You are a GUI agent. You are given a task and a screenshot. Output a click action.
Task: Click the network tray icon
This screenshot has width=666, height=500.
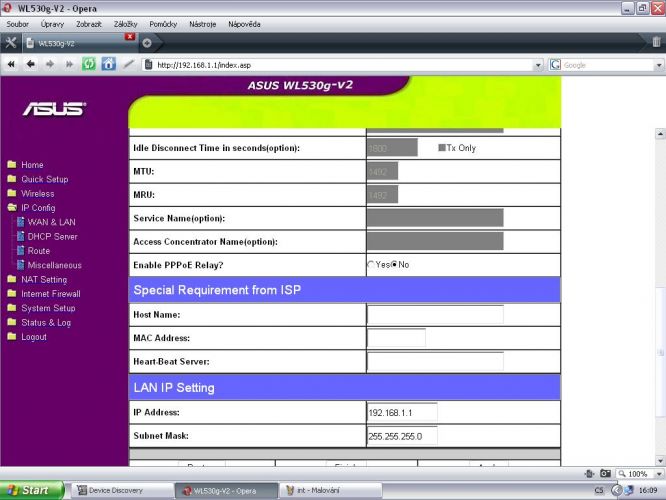[629, 490]
